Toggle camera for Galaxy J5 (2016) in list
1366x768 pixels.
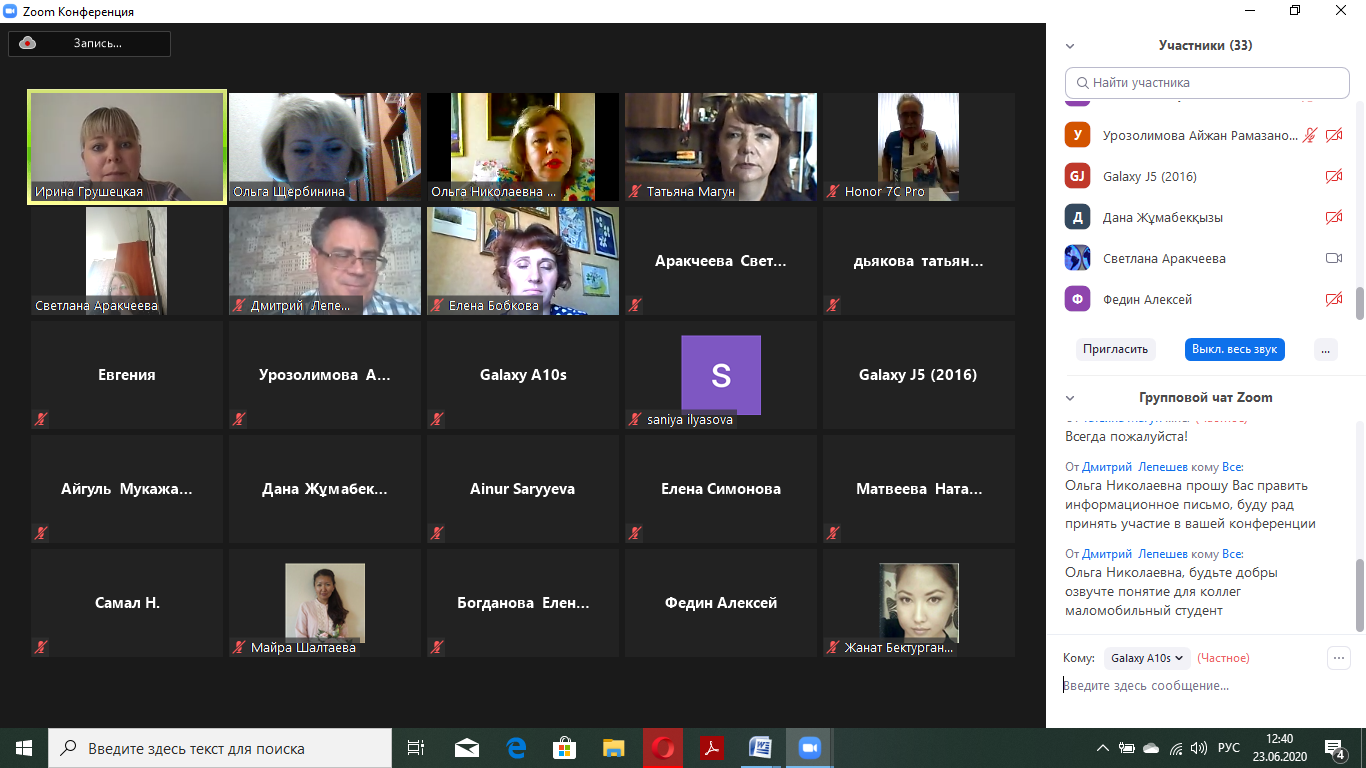pos(1333,176)
